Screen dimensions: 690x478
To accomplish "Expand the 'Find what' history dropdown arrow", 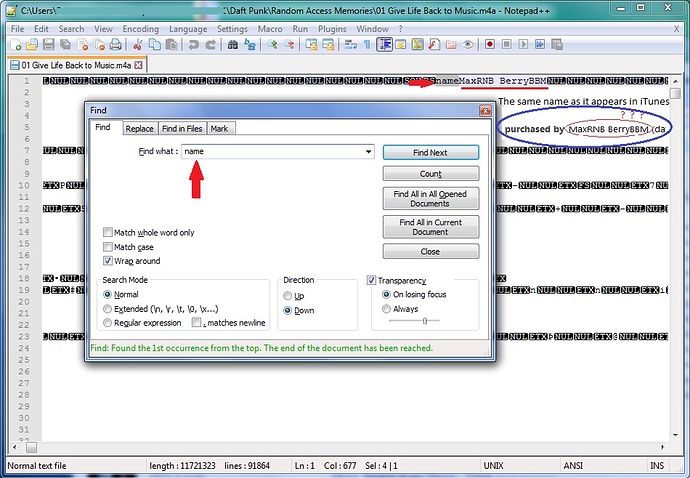I will (x=368, y=151).
